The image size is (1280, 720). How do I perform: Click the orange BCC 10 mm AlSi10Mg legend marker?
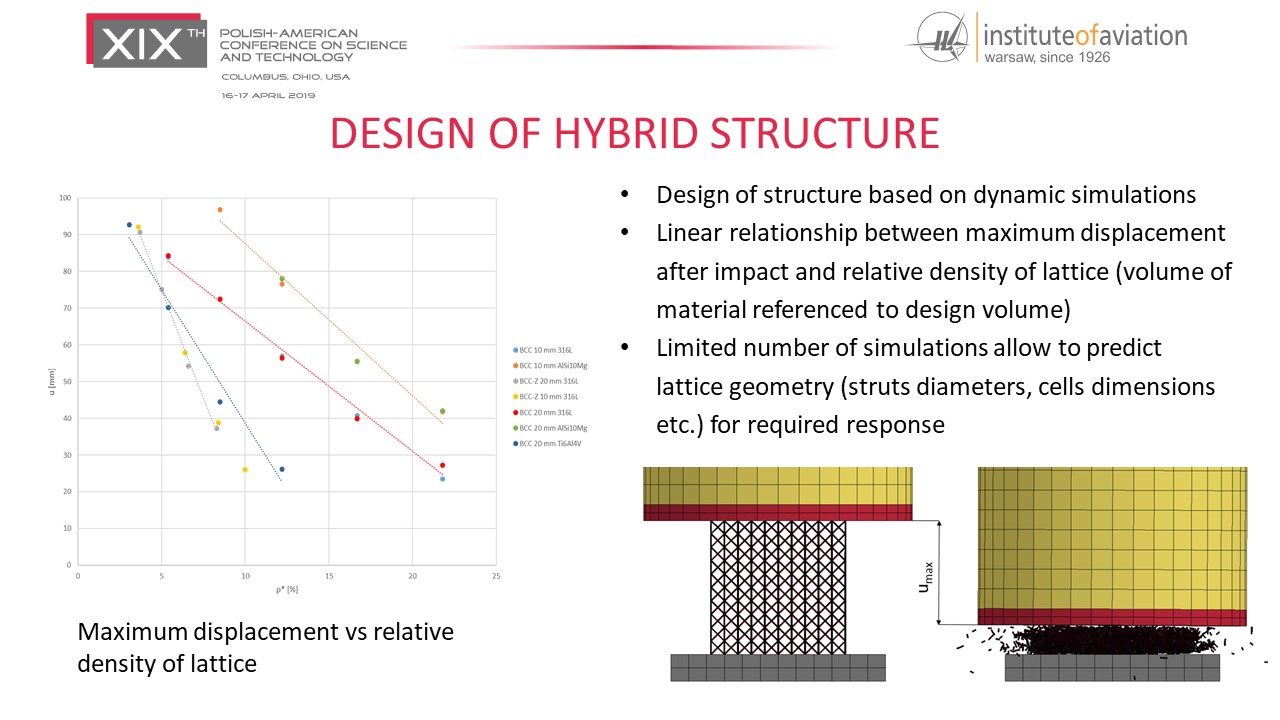(x=515, y=365)
